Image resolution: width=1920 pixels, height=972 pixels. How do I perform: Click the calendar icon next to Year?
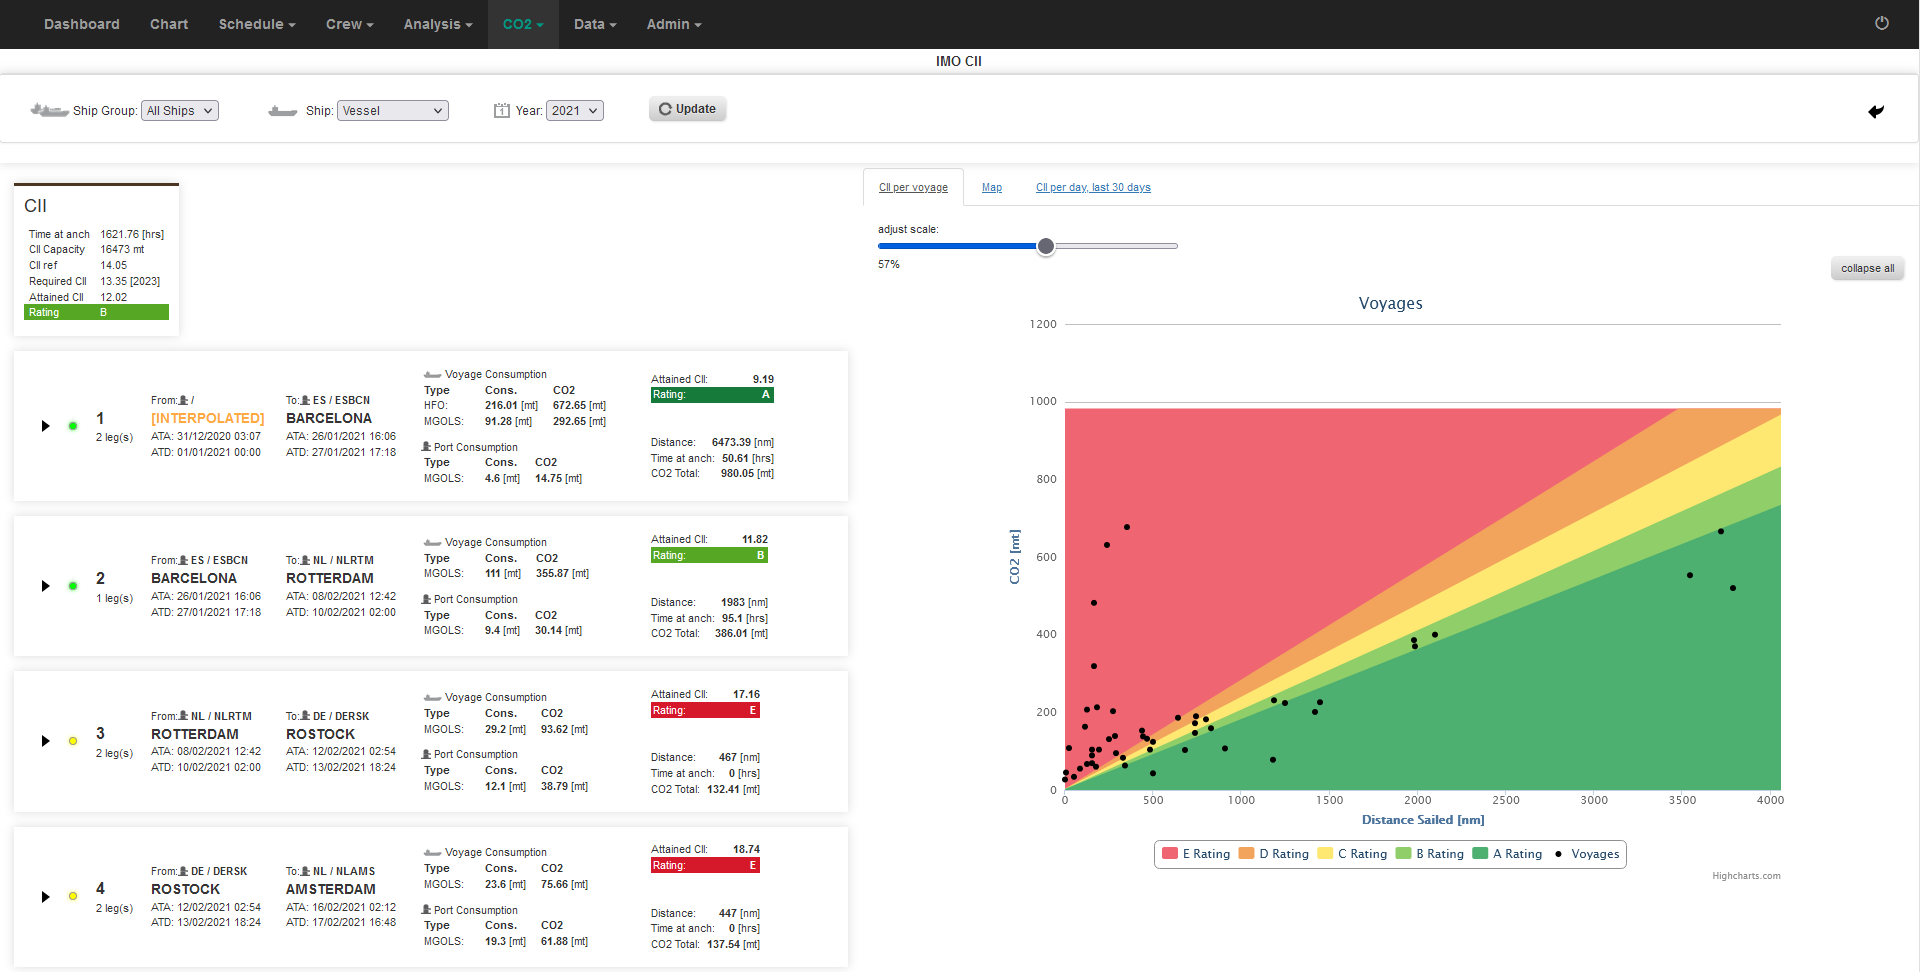(x=500, y=110)
